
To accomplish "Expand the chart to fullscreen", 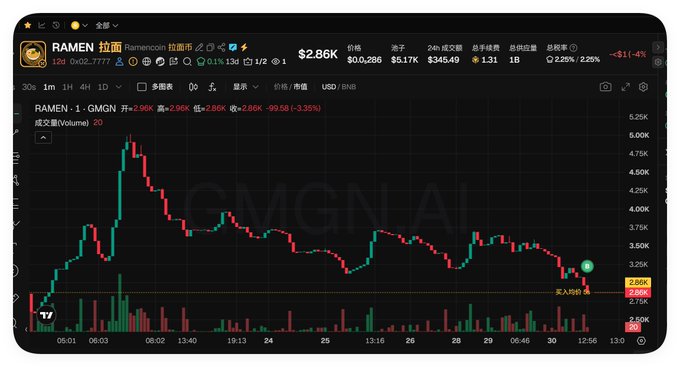I will click(x=625, y=87).
